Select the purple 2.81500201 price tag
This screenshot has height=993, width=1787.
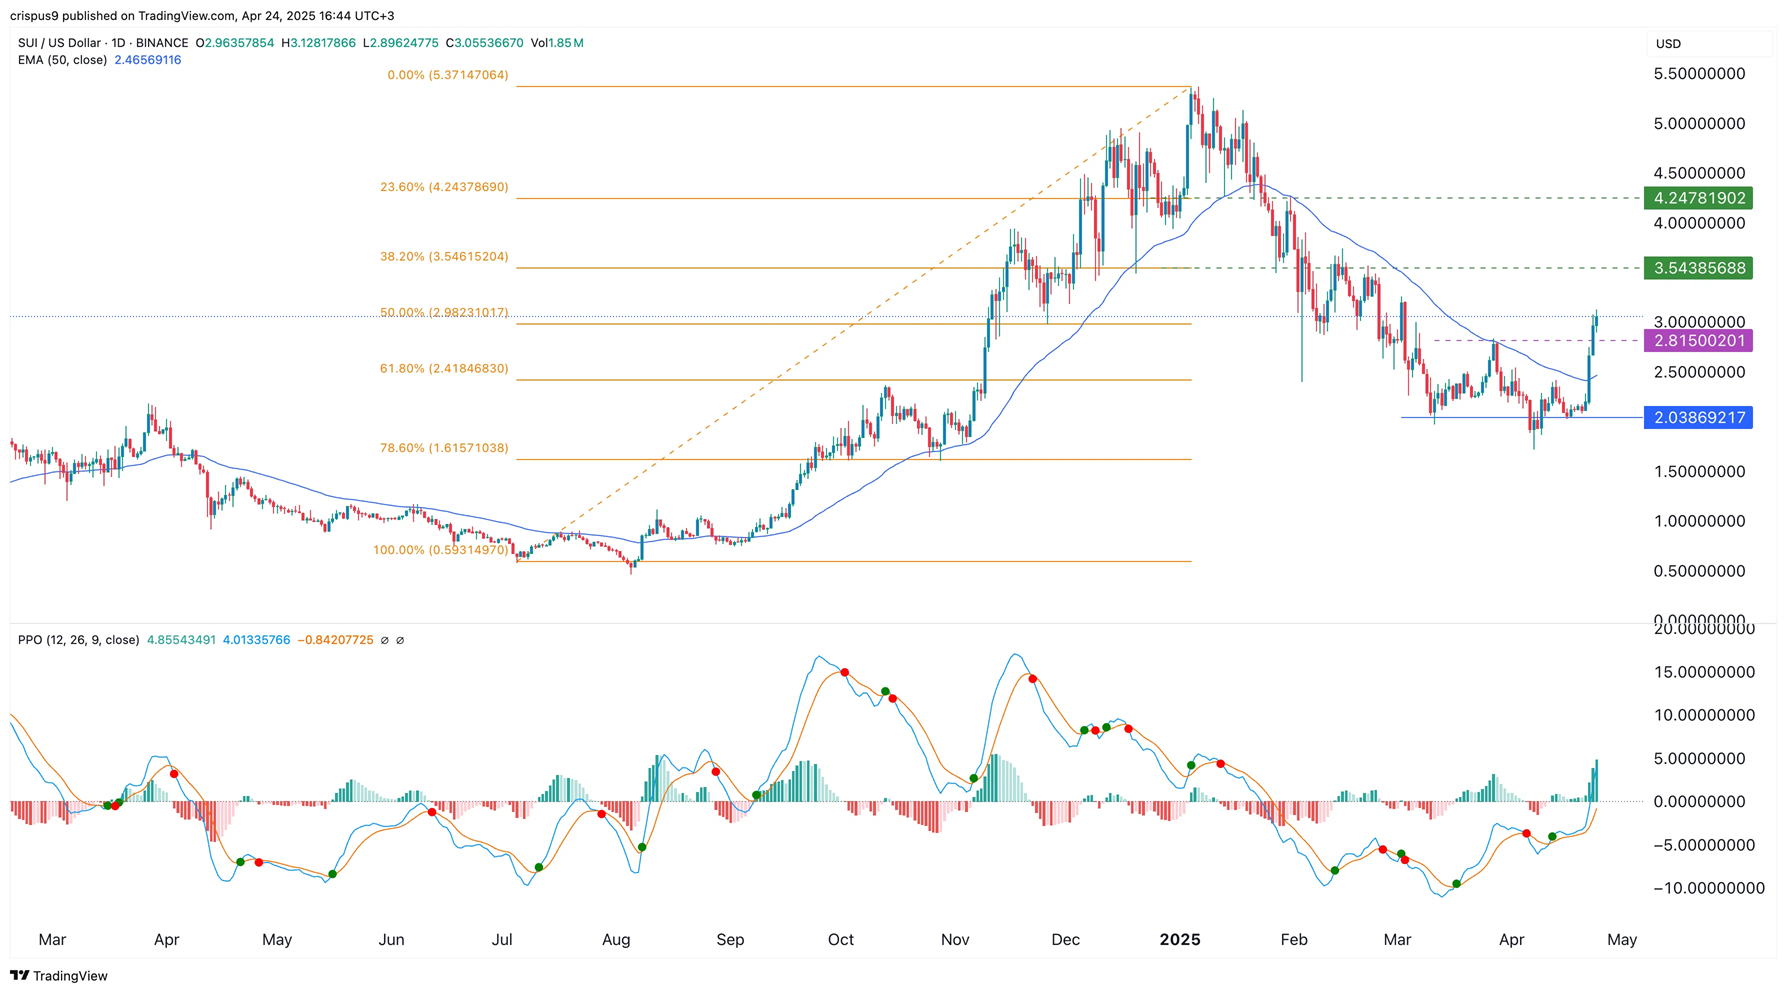click(x=1698, y=341)
